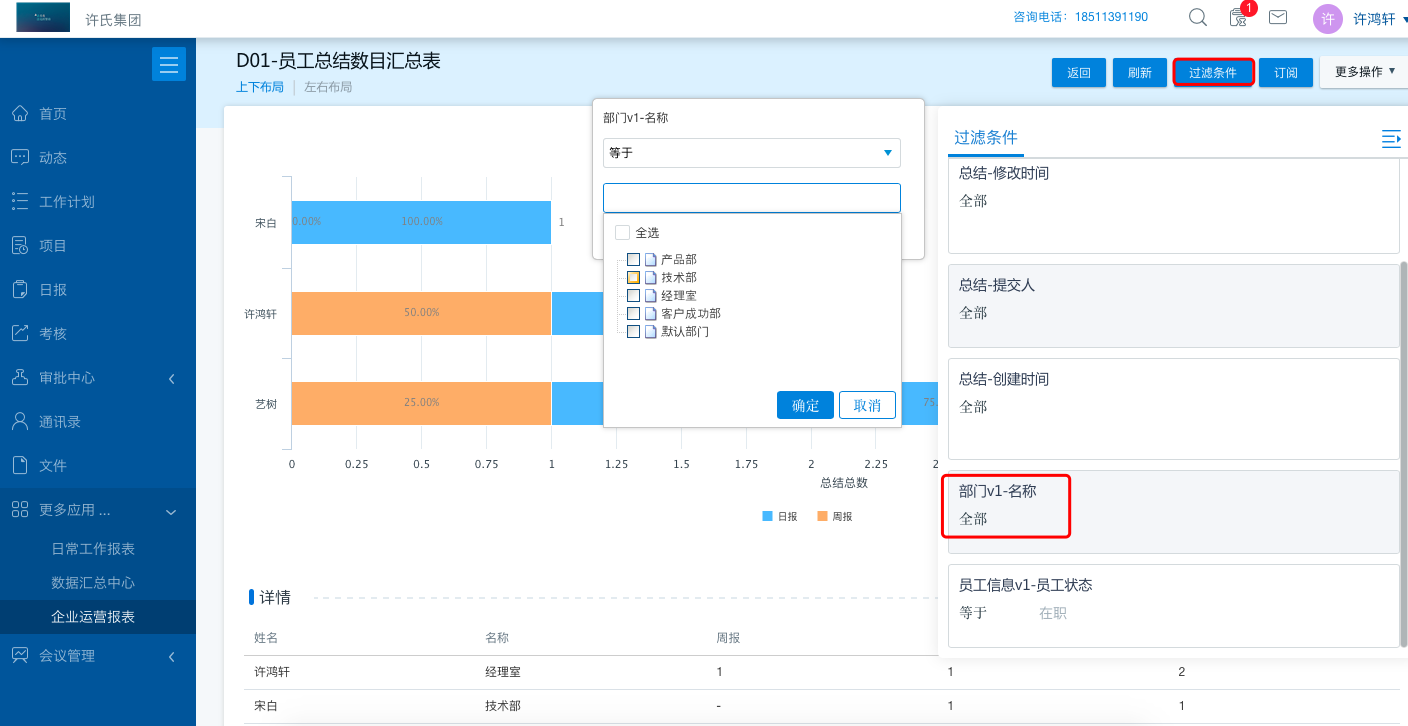Click the 订阅 button
1408x726 pixels.
pyautogui.click(x=1286, y=73)
